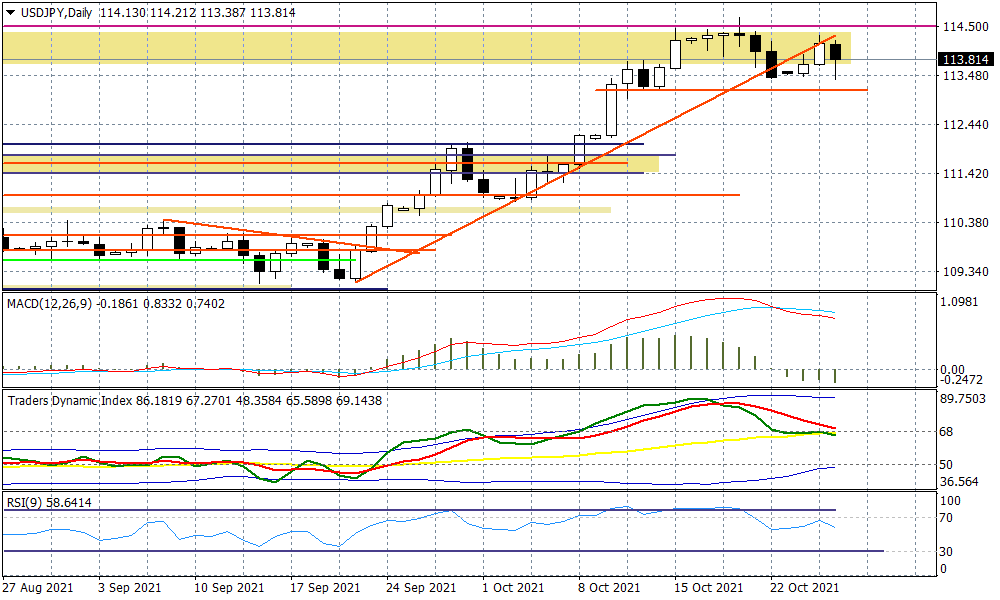Click the MACD value -0.1861

pos(117,304)
